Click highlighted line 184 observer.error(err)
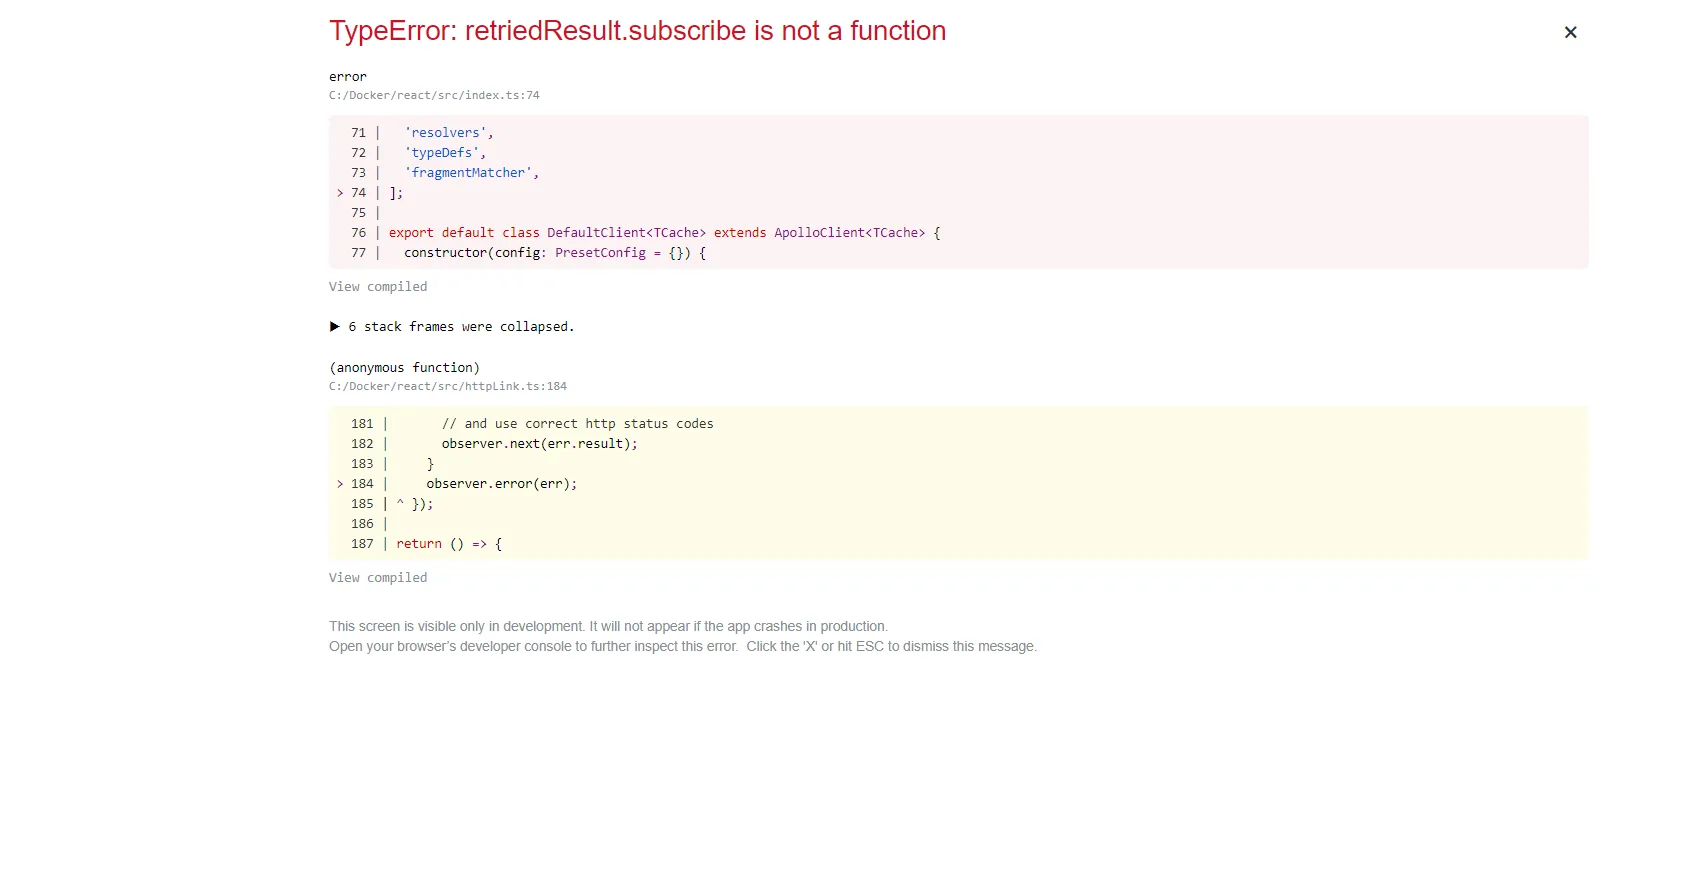The image size is (1707, 879). (501, 484)
